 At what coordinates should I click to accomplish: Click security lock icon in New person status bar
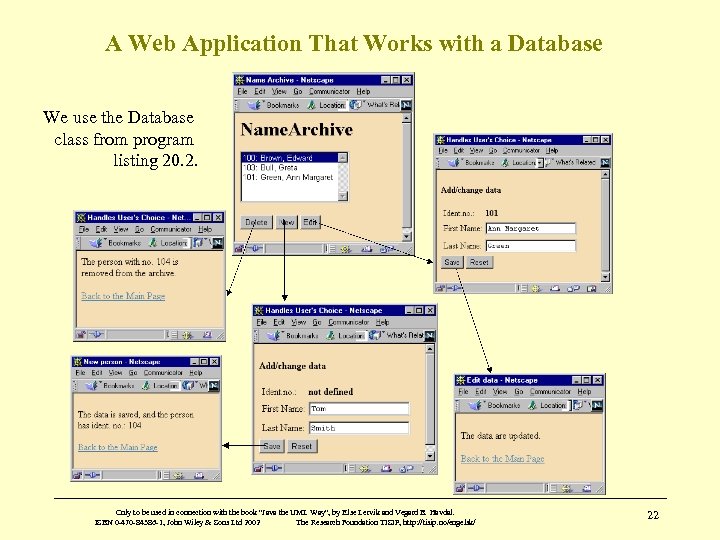click(x=77, y=475)
